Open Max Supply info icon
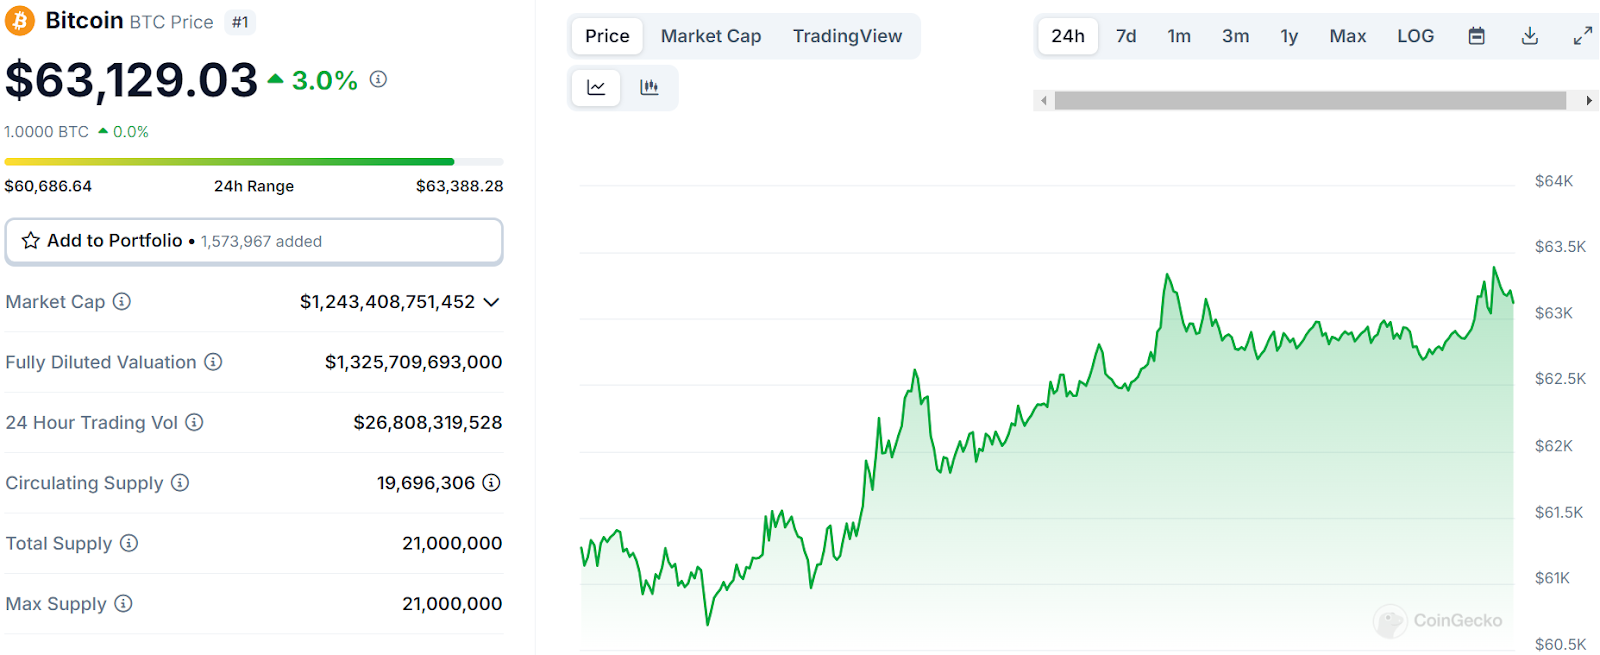This screenshot has height=655, width=1600. point(123,604)
